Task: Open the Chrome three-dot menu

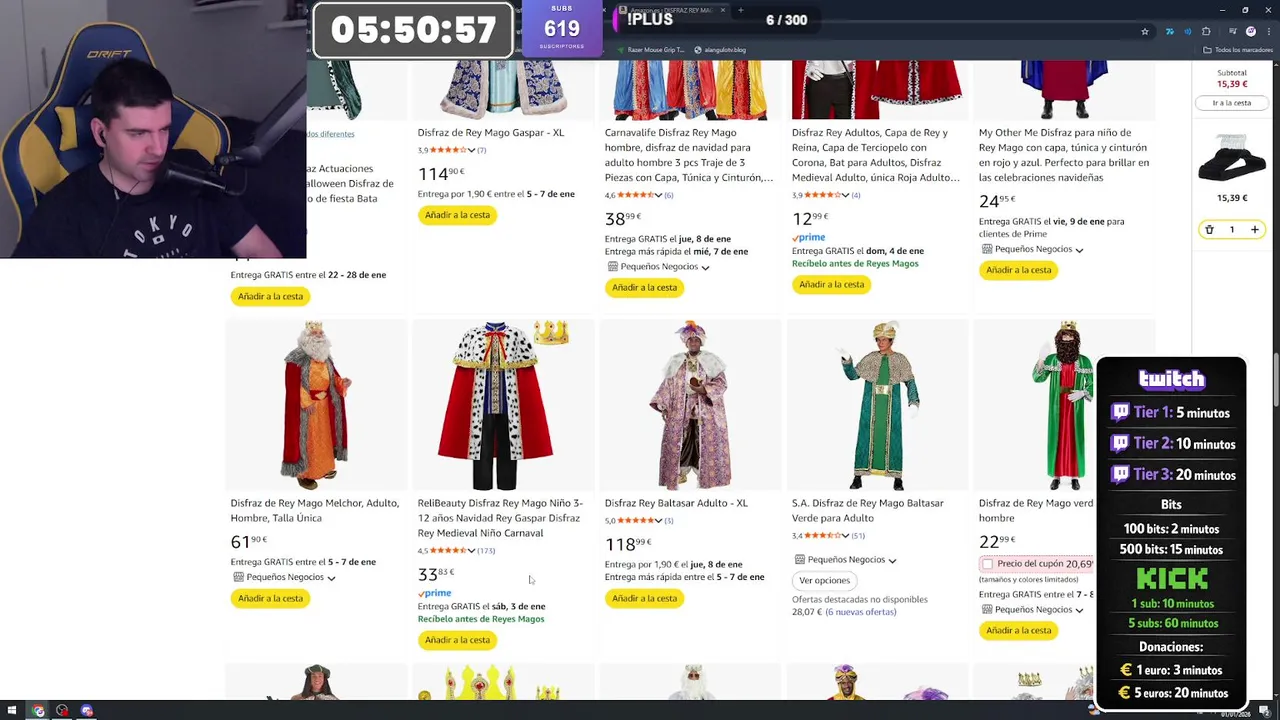Action: tap(1269, 31)
